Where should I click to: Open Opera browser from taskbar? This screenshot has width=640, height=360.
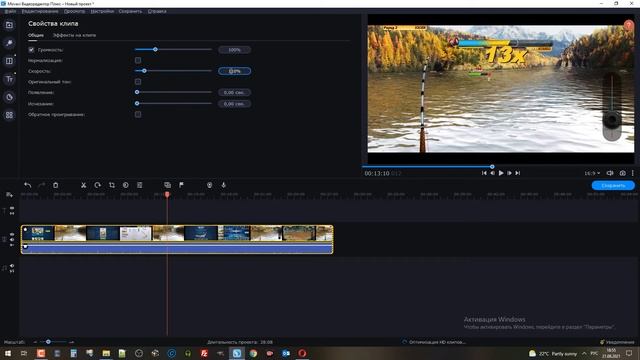click(302, 353)
